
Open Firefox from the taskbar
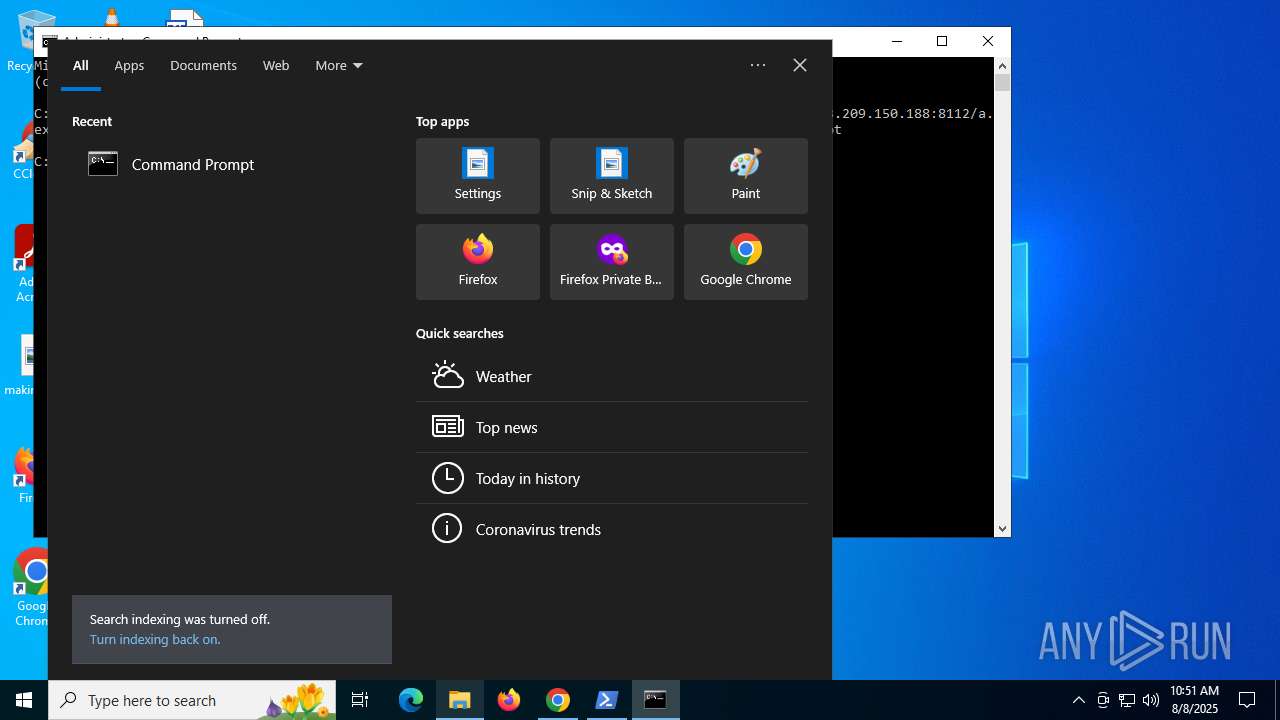[x=509, y=700]
